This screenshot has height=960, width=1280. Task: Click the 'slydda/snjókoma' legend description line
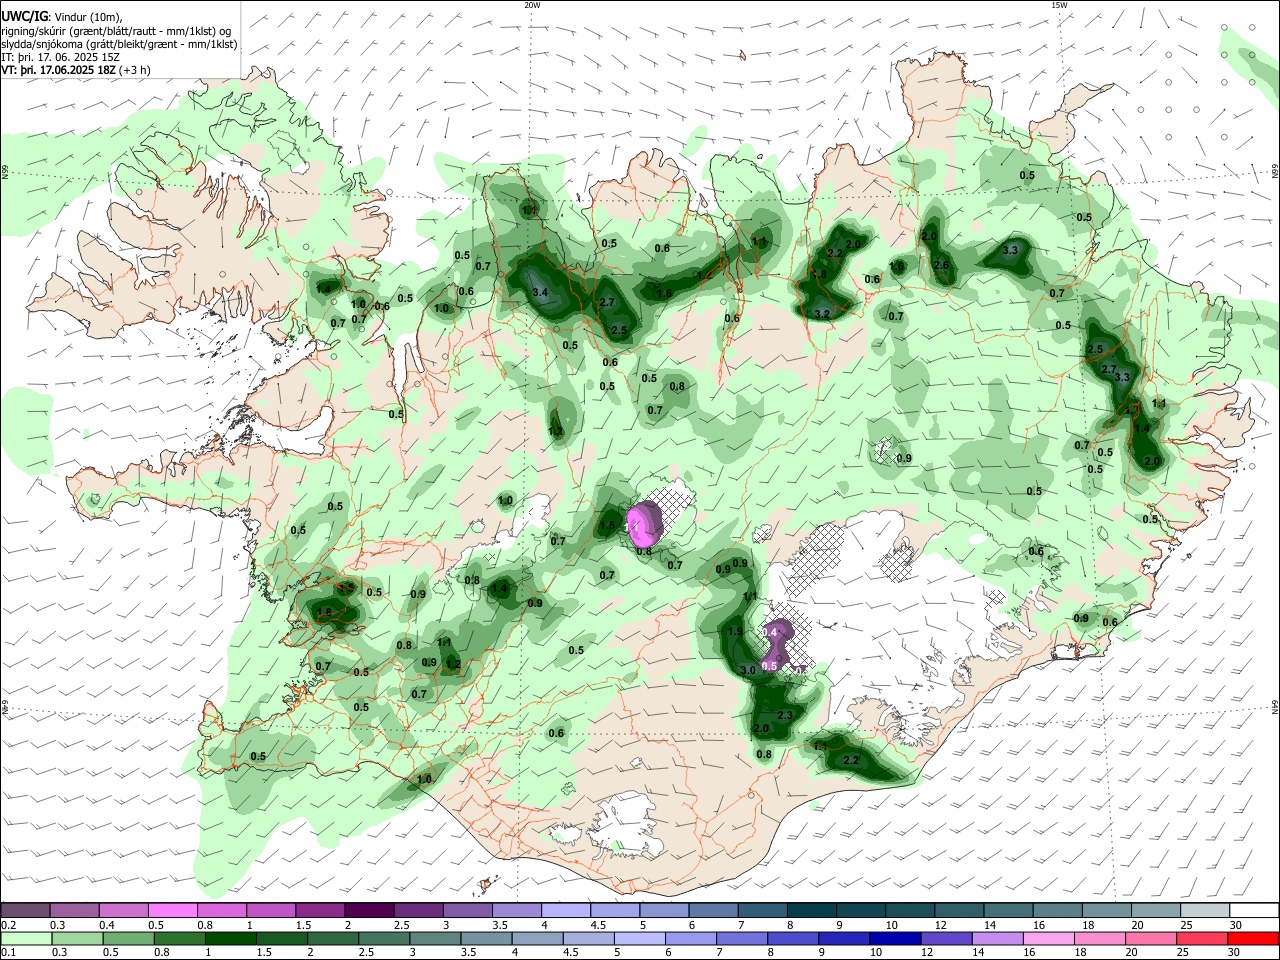click(119, 44)
